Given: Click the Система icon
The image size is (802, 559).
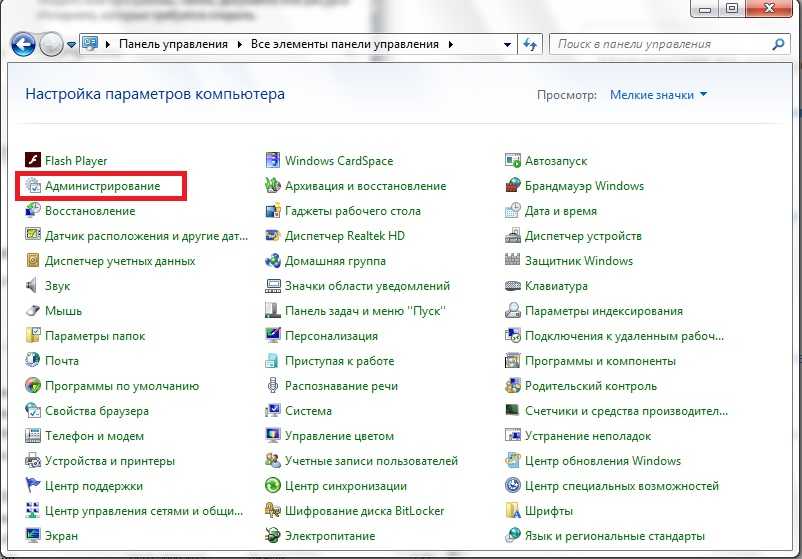Looking at the screenshot, I should (x=273, y=410).
